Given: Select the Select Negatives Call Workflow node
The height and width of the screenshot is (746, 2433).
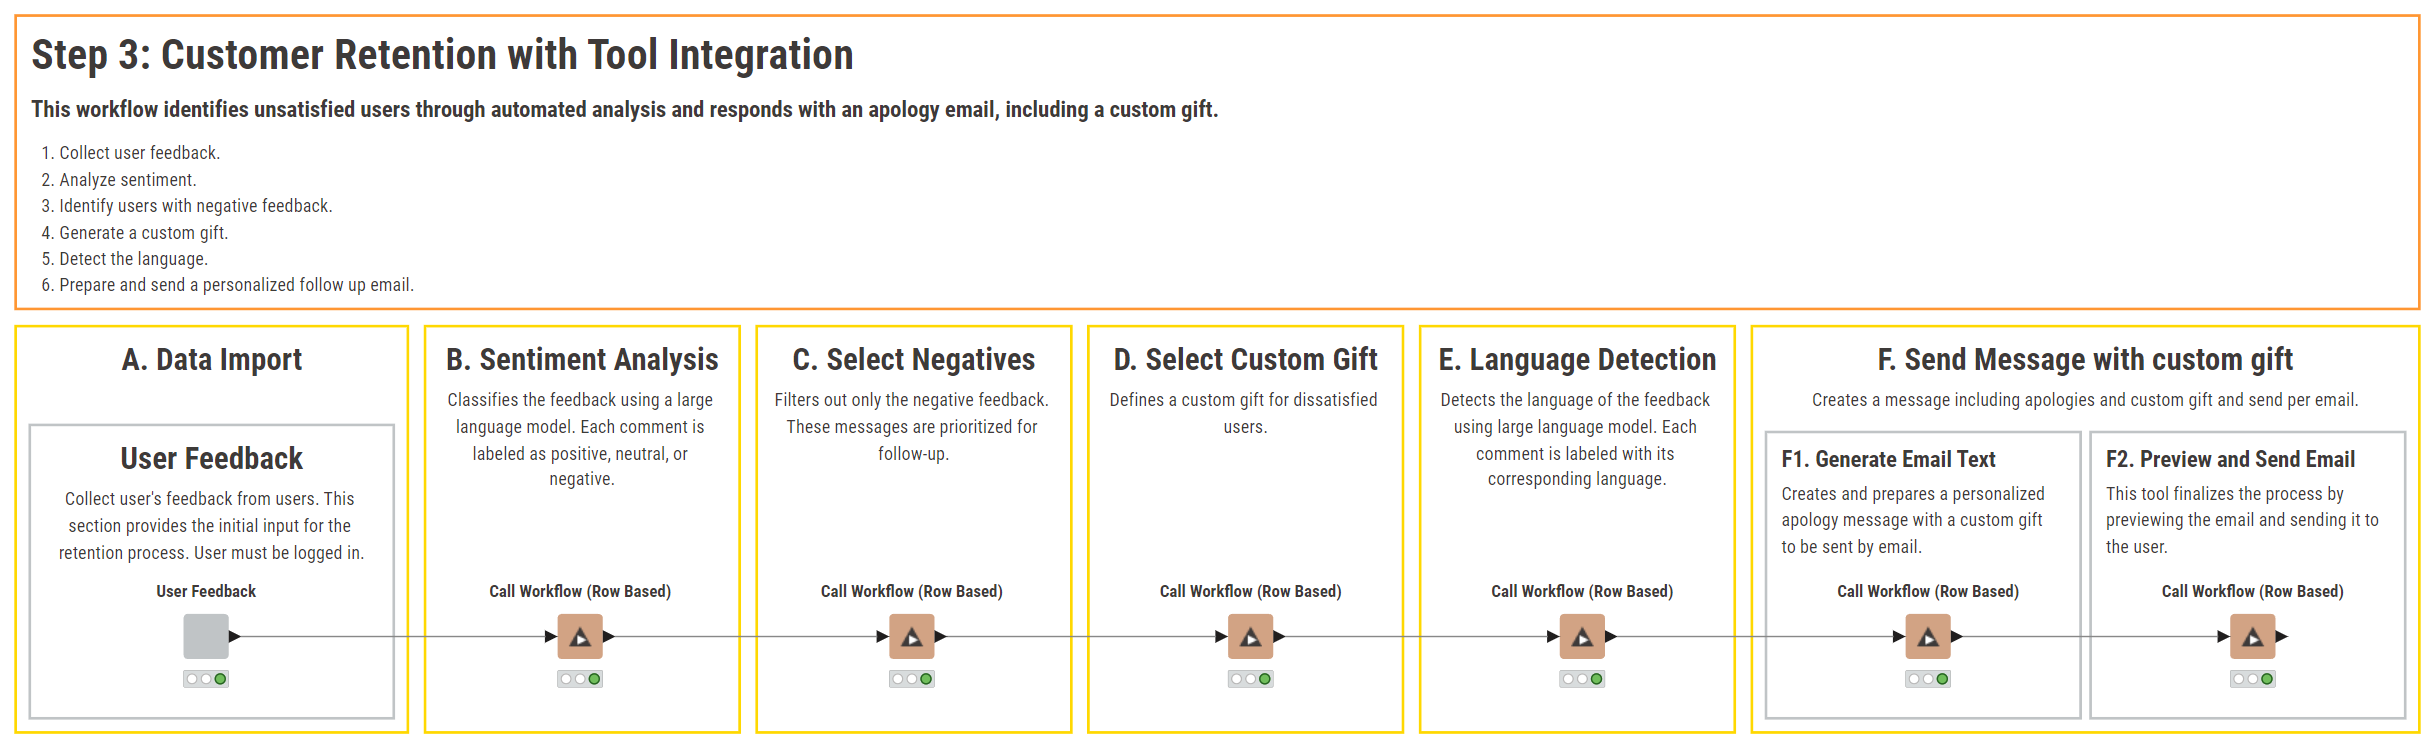Looking at the screenshot, I should (x=912, y=636).
